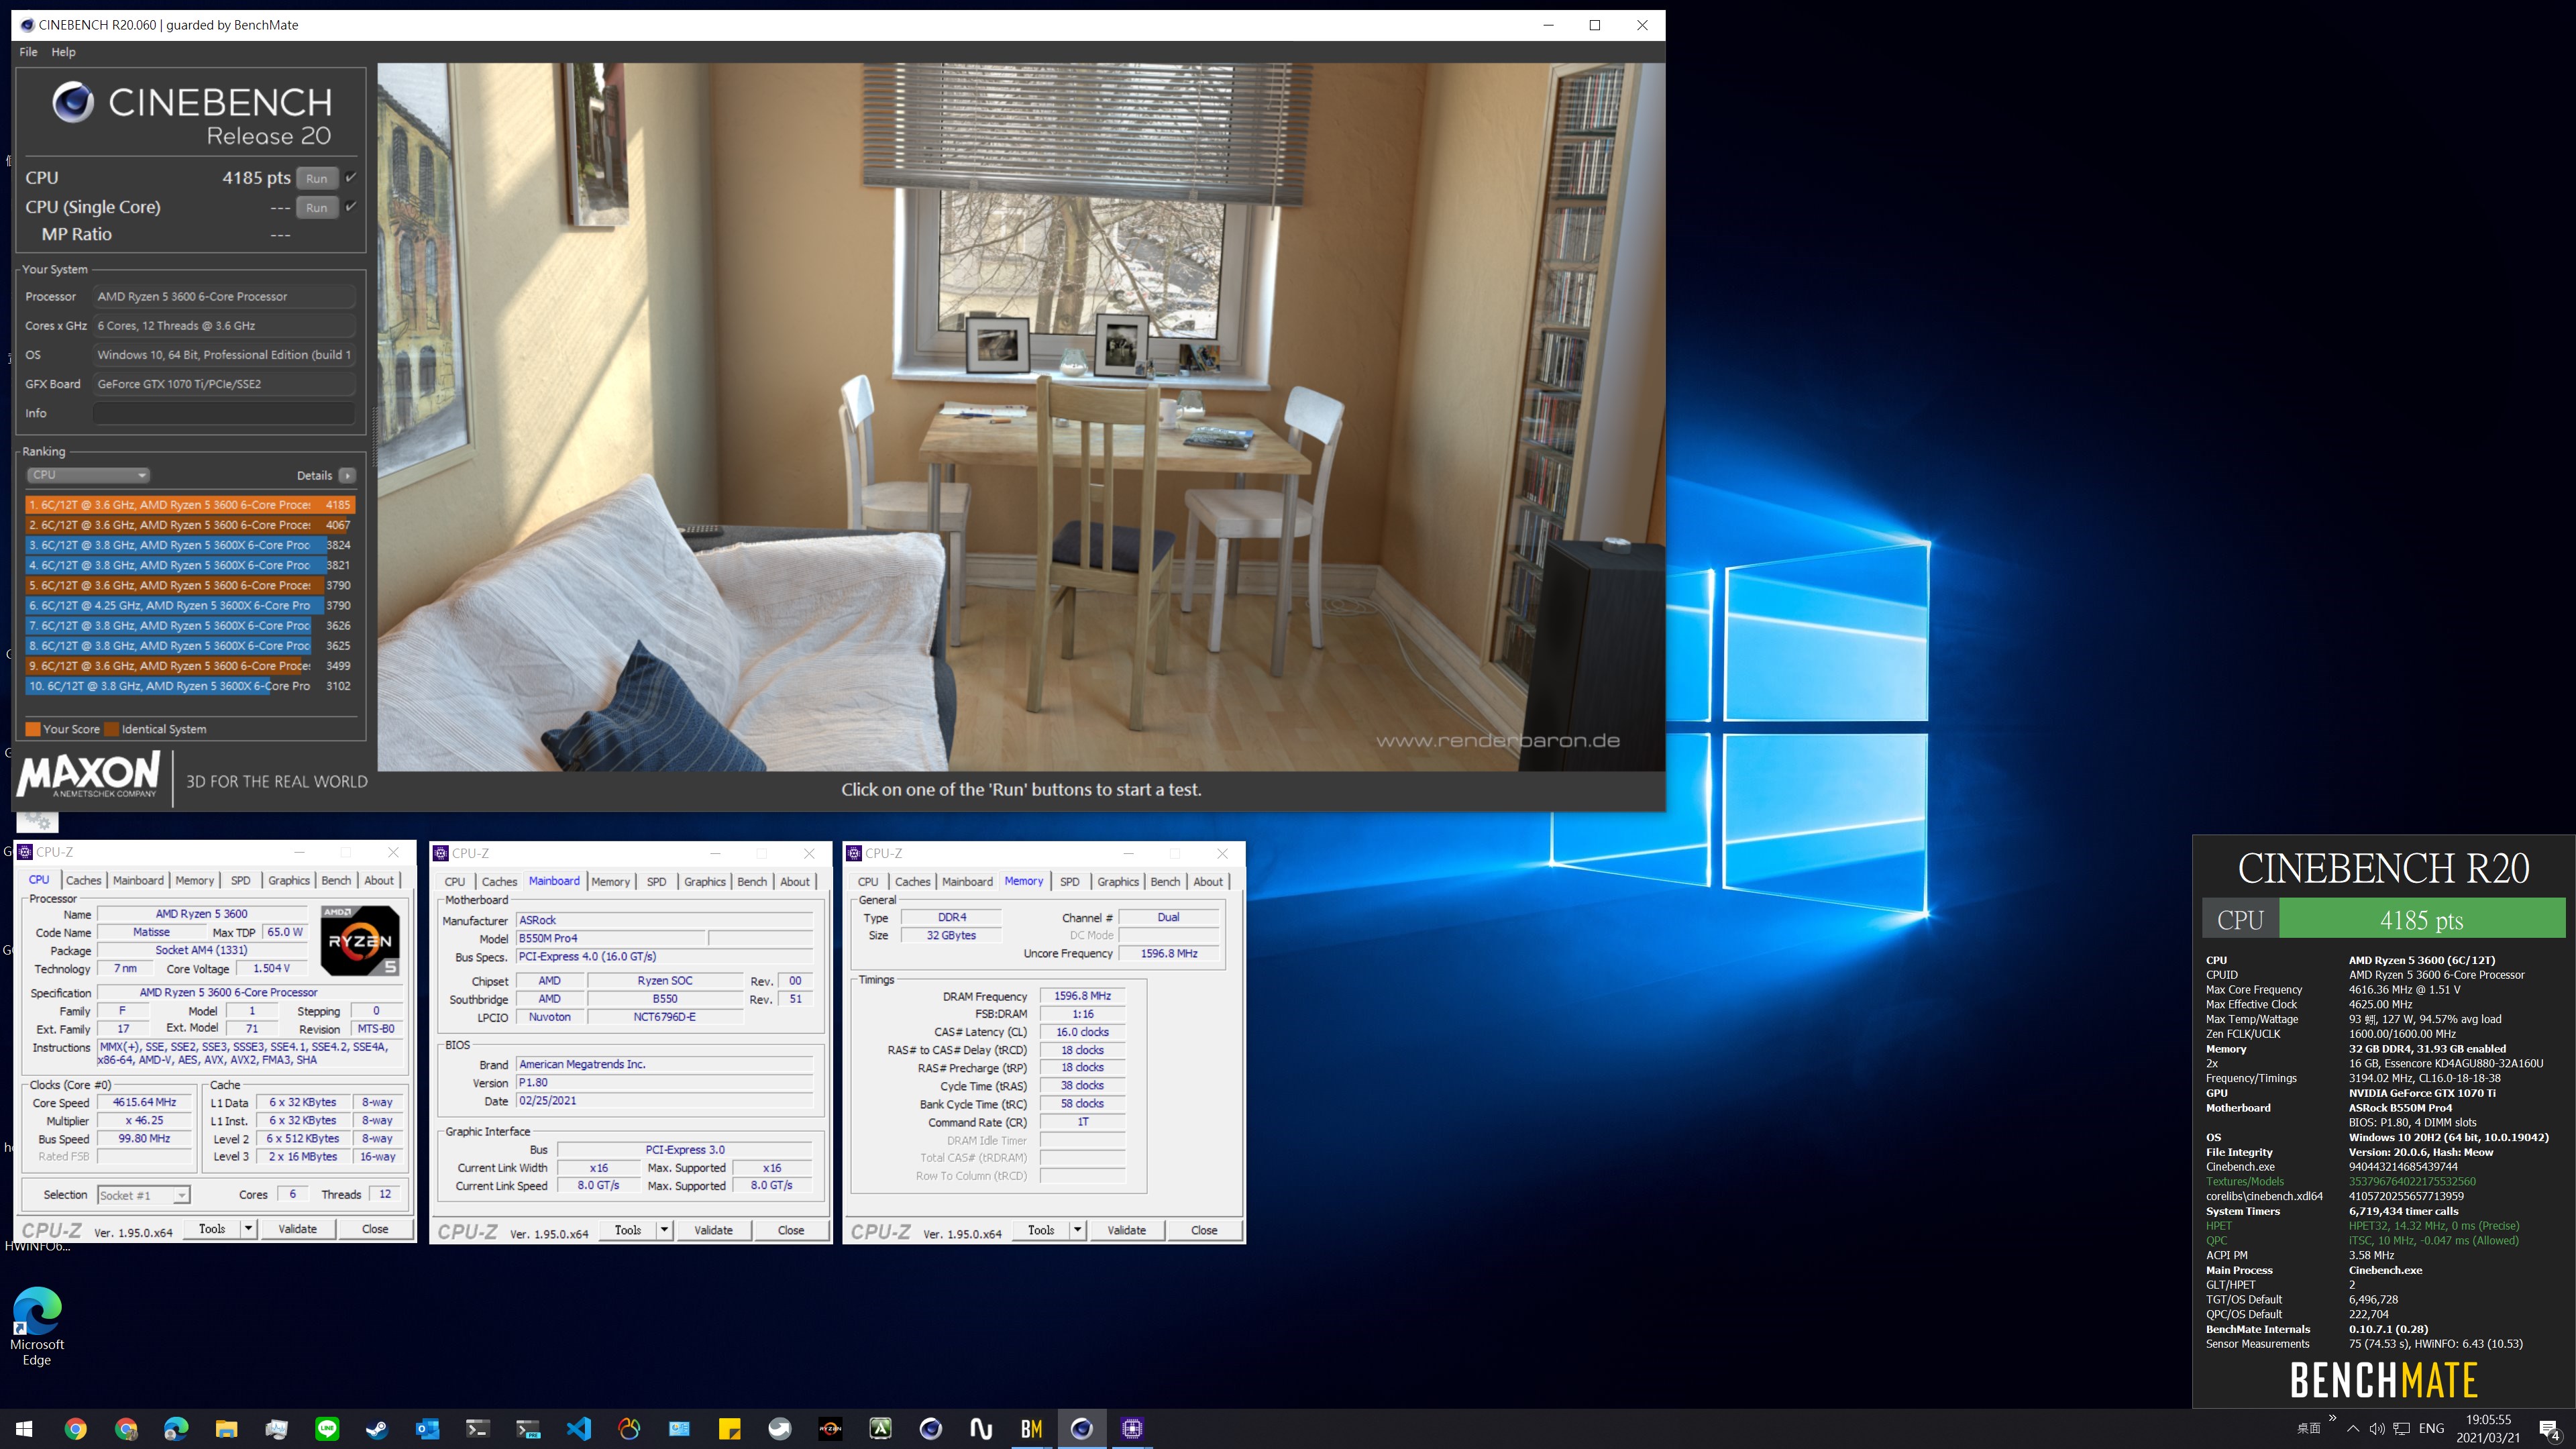
Task: Switch to BenchMate BM taskbar icon
Action: [x=1031, y=1429]
